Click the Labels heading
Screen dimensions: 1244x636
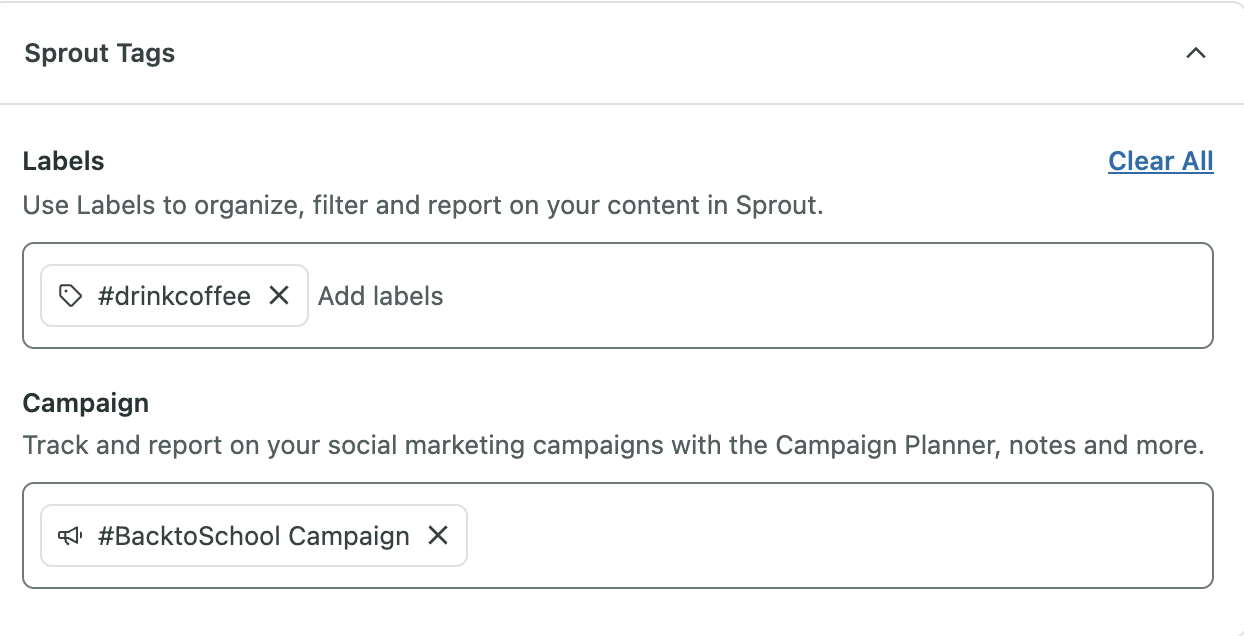(64, 161)
